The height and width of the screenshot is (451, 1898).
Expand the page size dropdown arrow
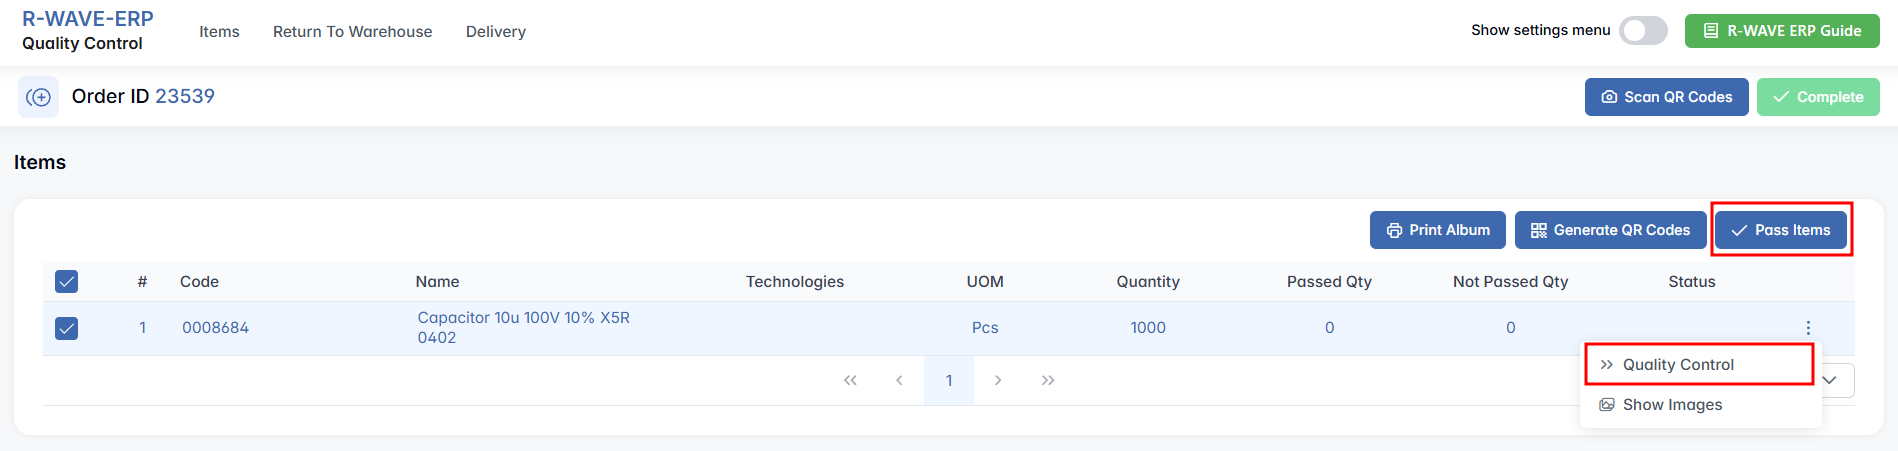(x=1830, y=380)
